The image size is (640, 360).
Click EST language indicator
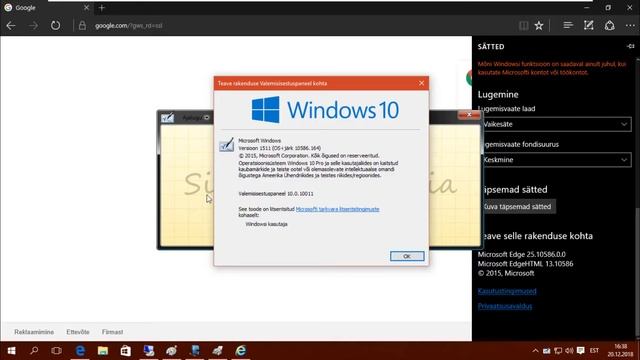click(594, 351)
